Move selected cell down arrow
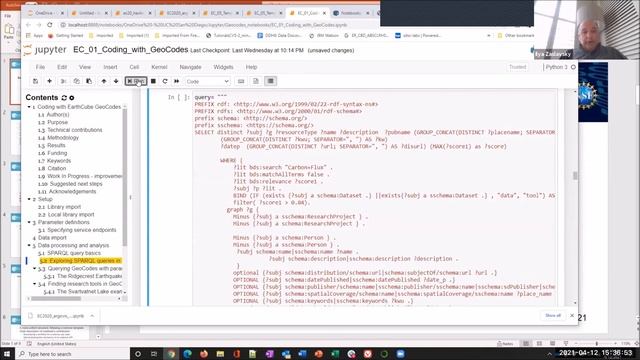The image size is (640, 360). pyautogui.click(x=116, y=81)
